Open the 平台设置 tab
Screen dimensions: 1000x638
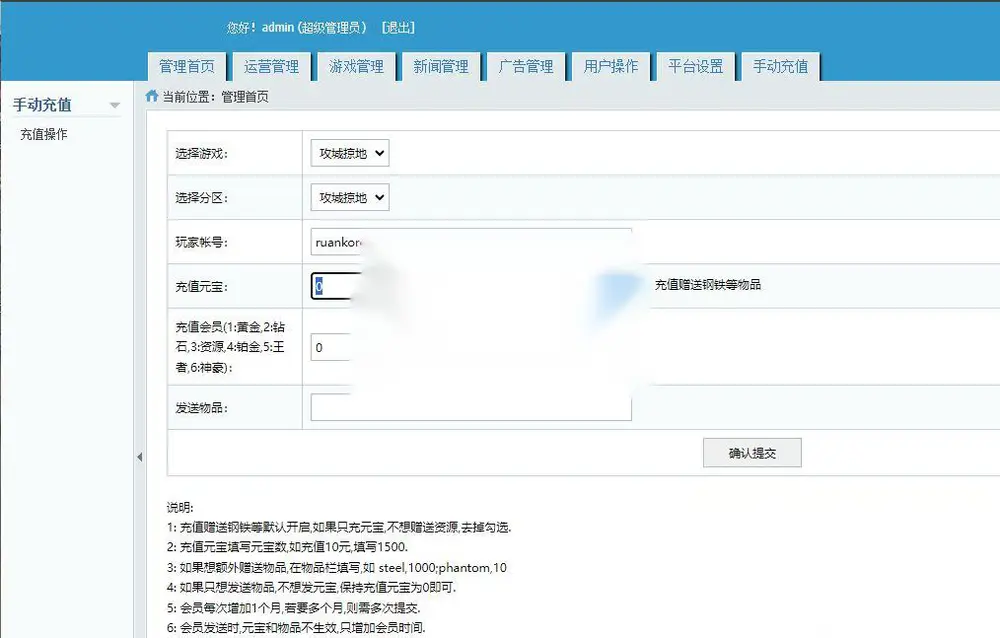click(696, 66)
